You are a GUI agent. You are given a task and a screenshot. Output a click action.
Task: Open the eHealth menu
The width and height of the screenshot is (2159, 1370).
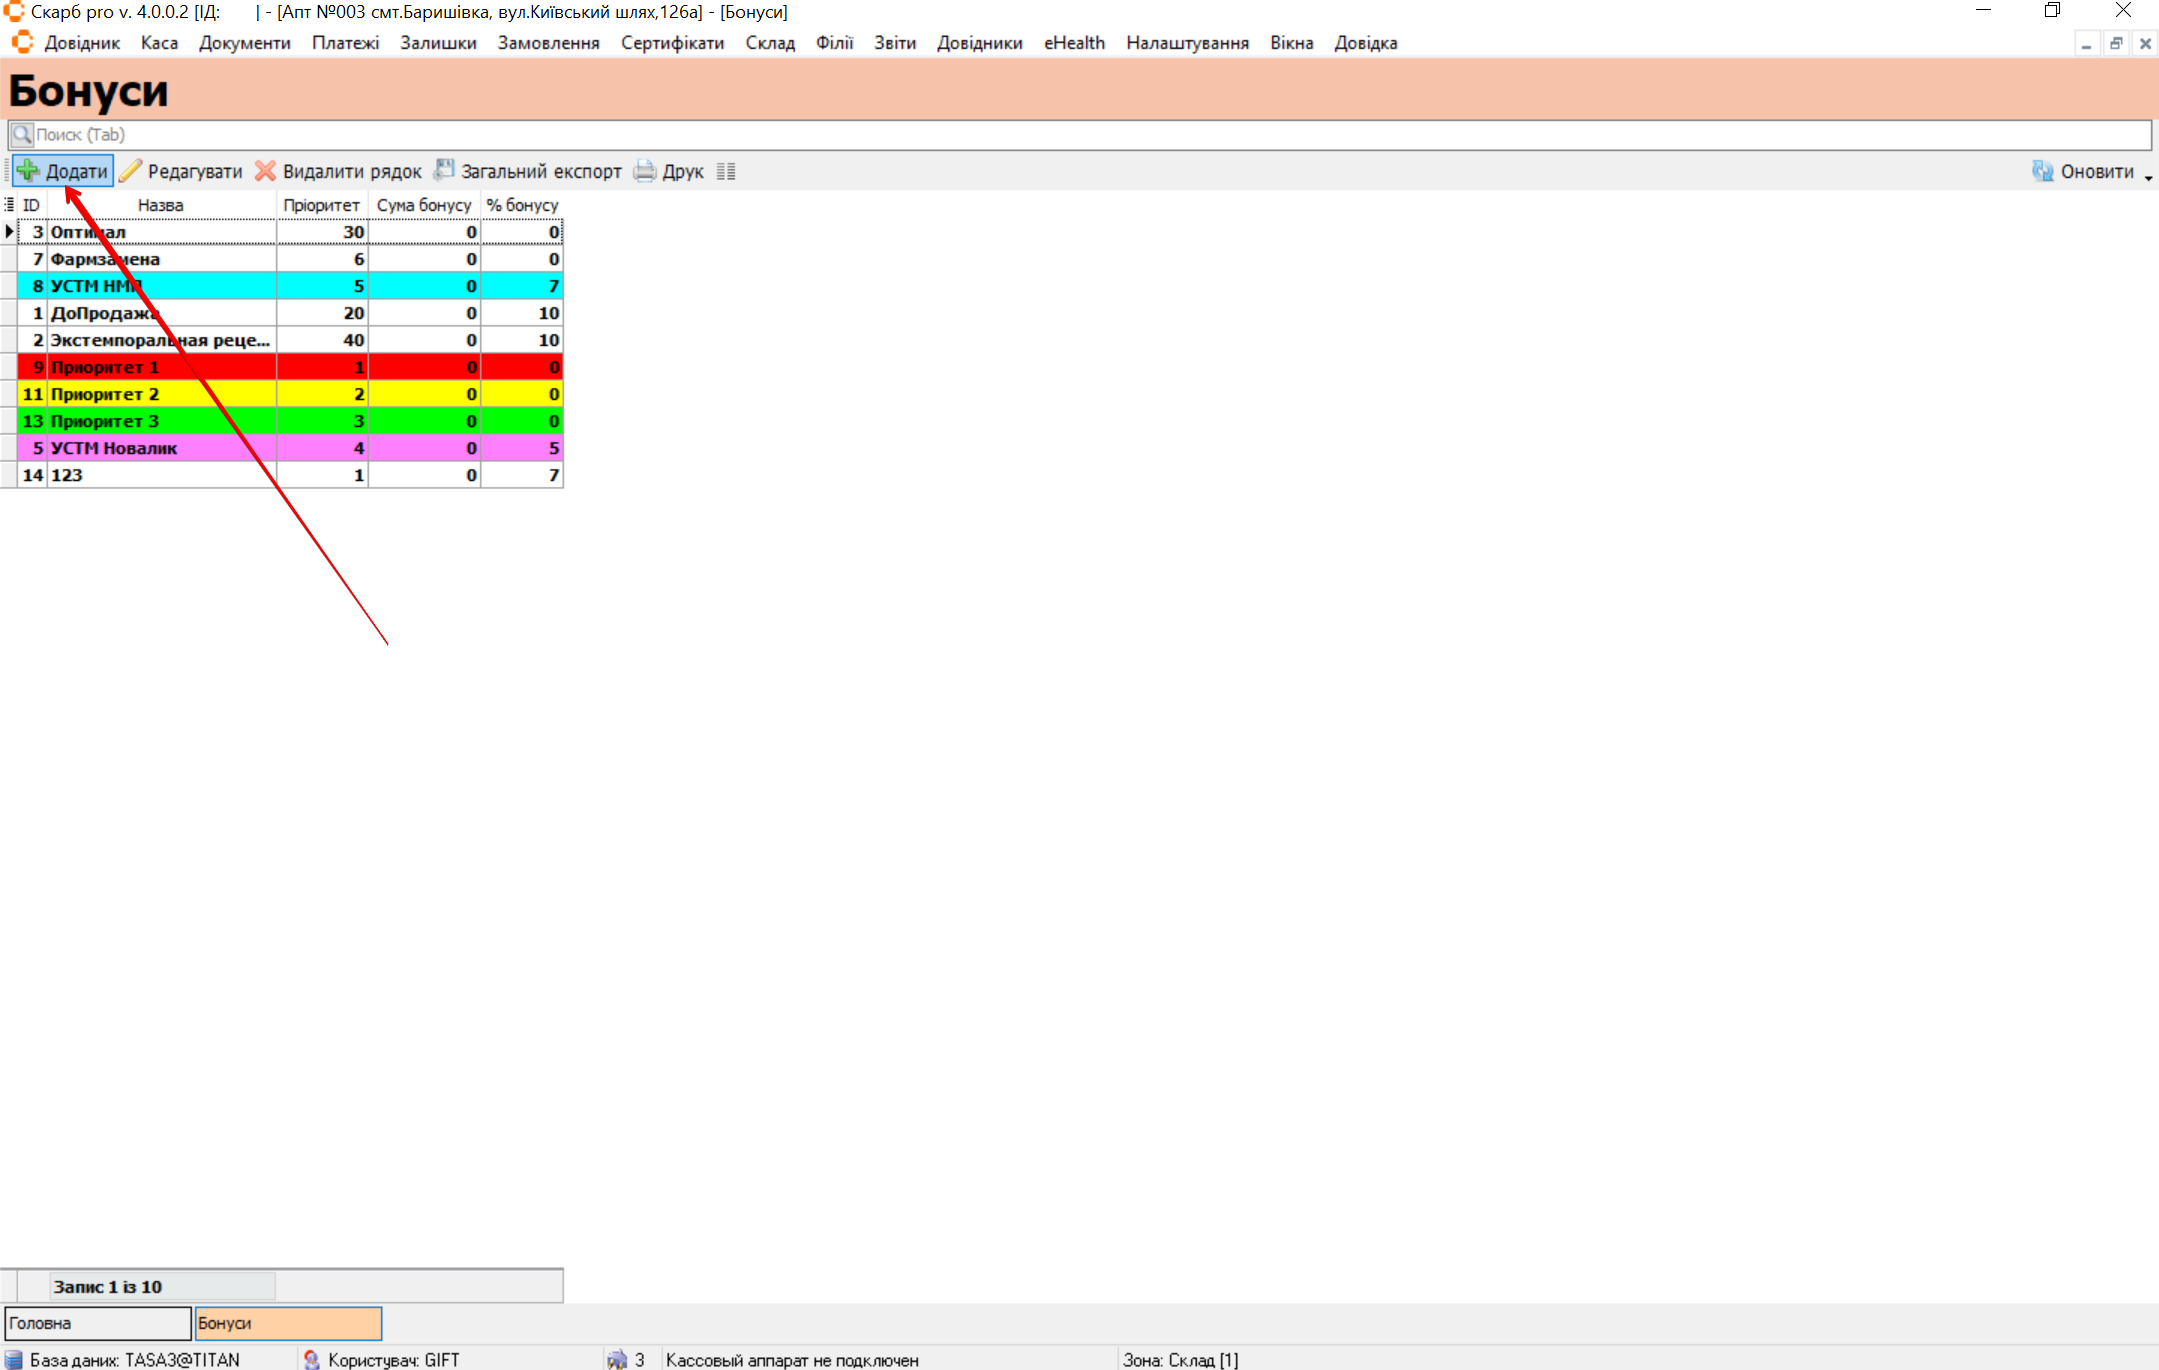[x=1074, y=43]
